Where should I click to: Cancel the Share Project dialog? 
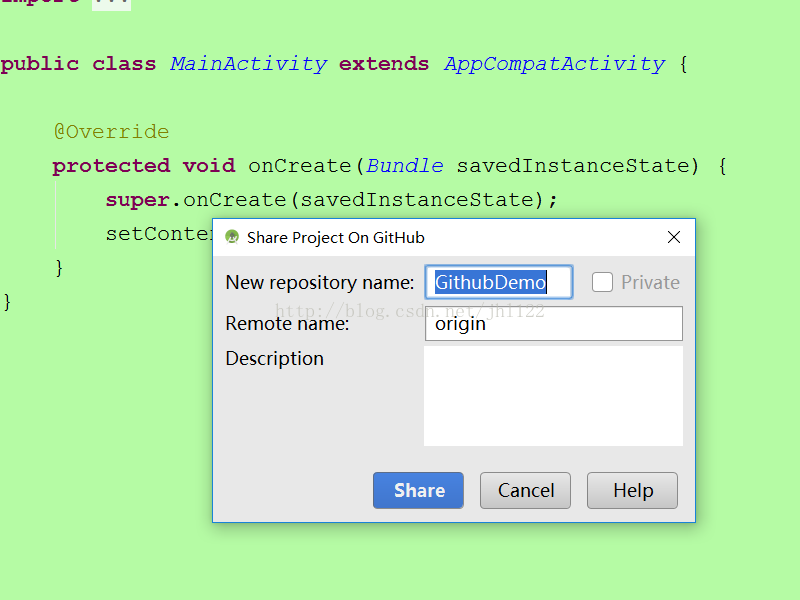pos(526,490)
